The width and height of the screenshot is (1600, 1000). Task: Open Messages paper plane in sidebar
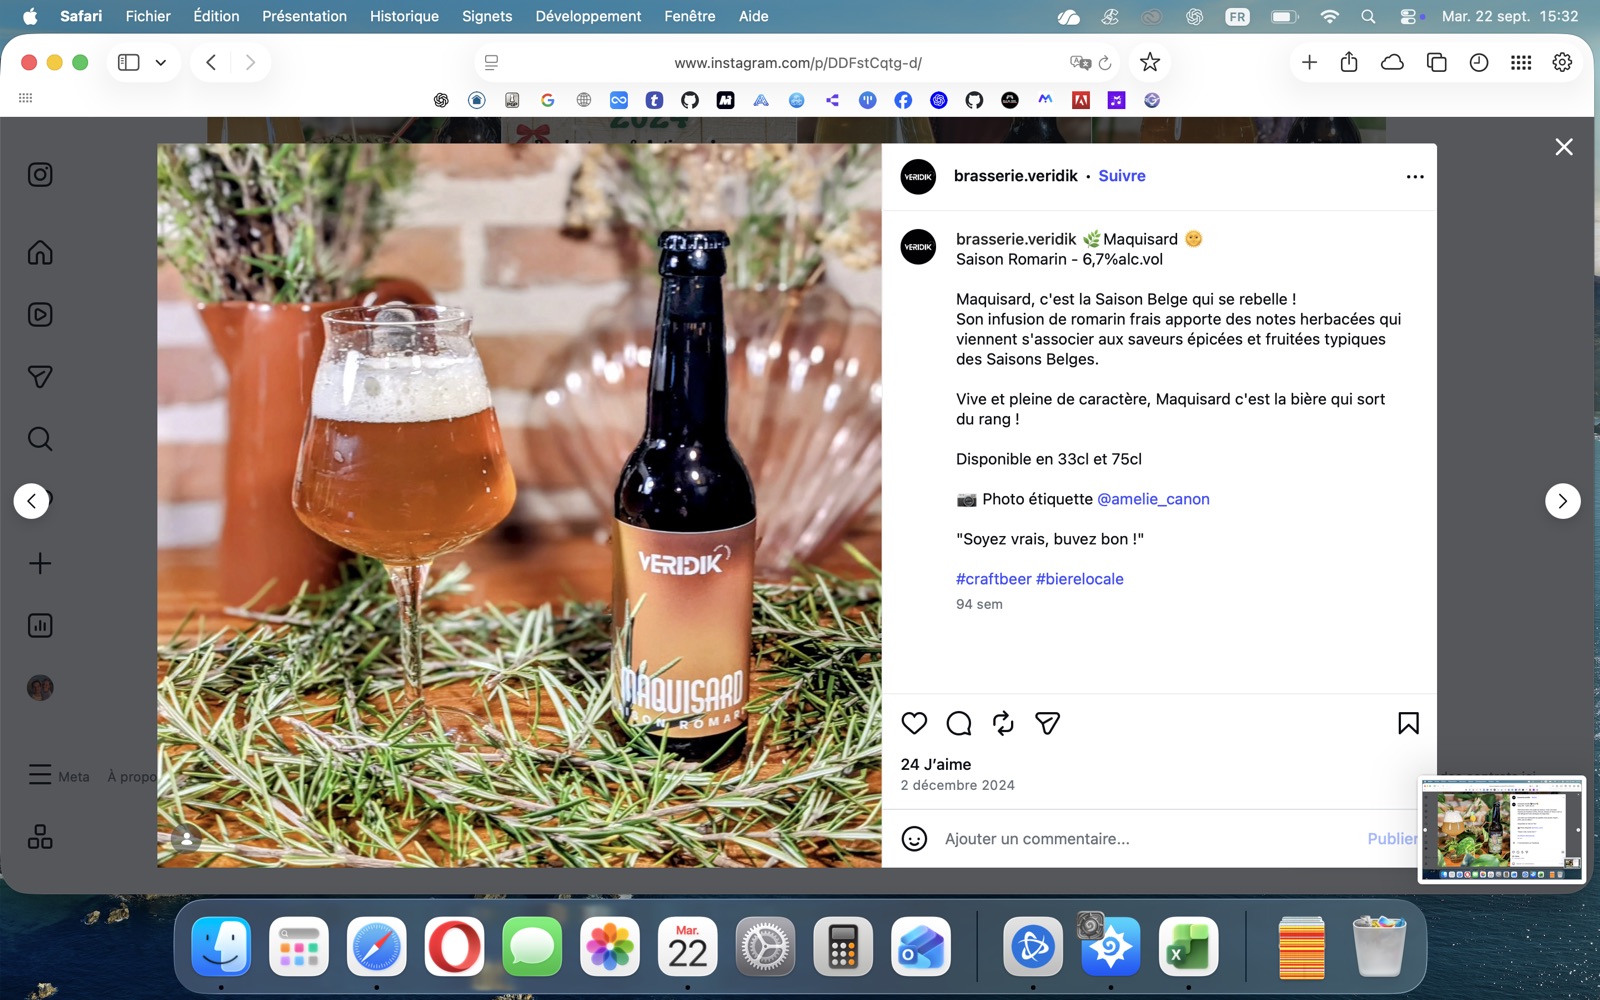coord(40,377)
